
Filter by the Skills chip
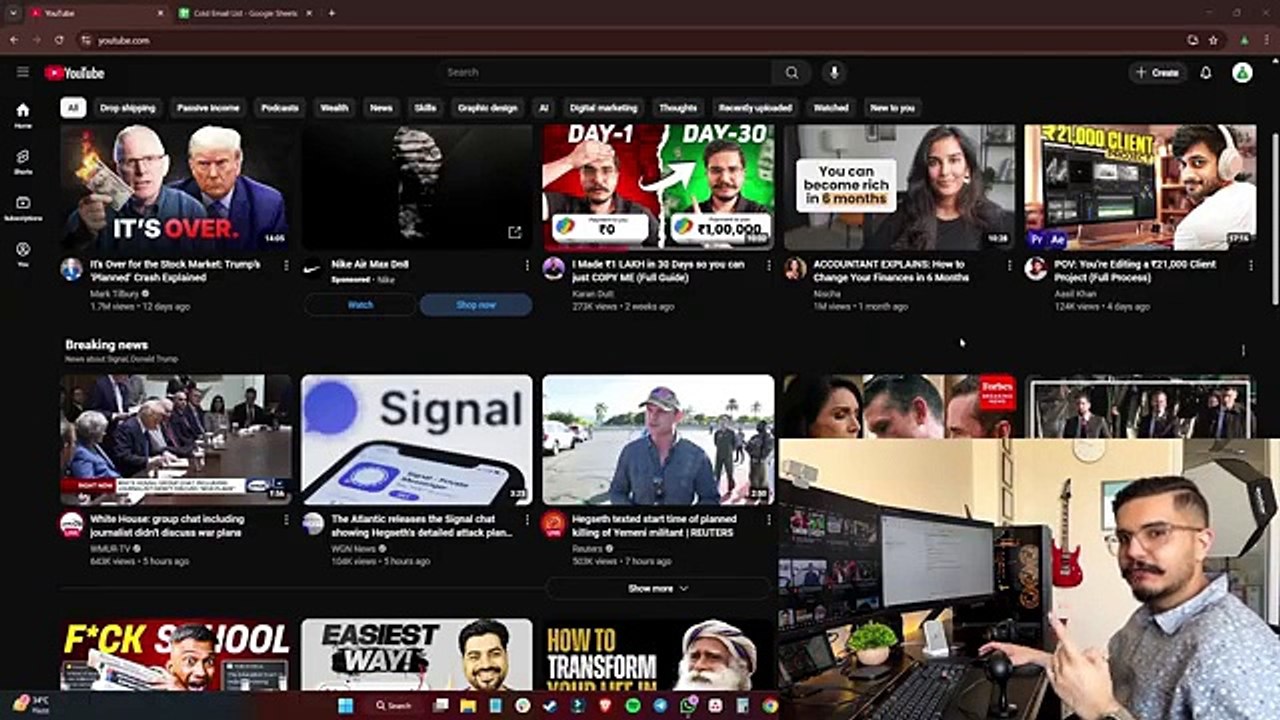[425, 108]
